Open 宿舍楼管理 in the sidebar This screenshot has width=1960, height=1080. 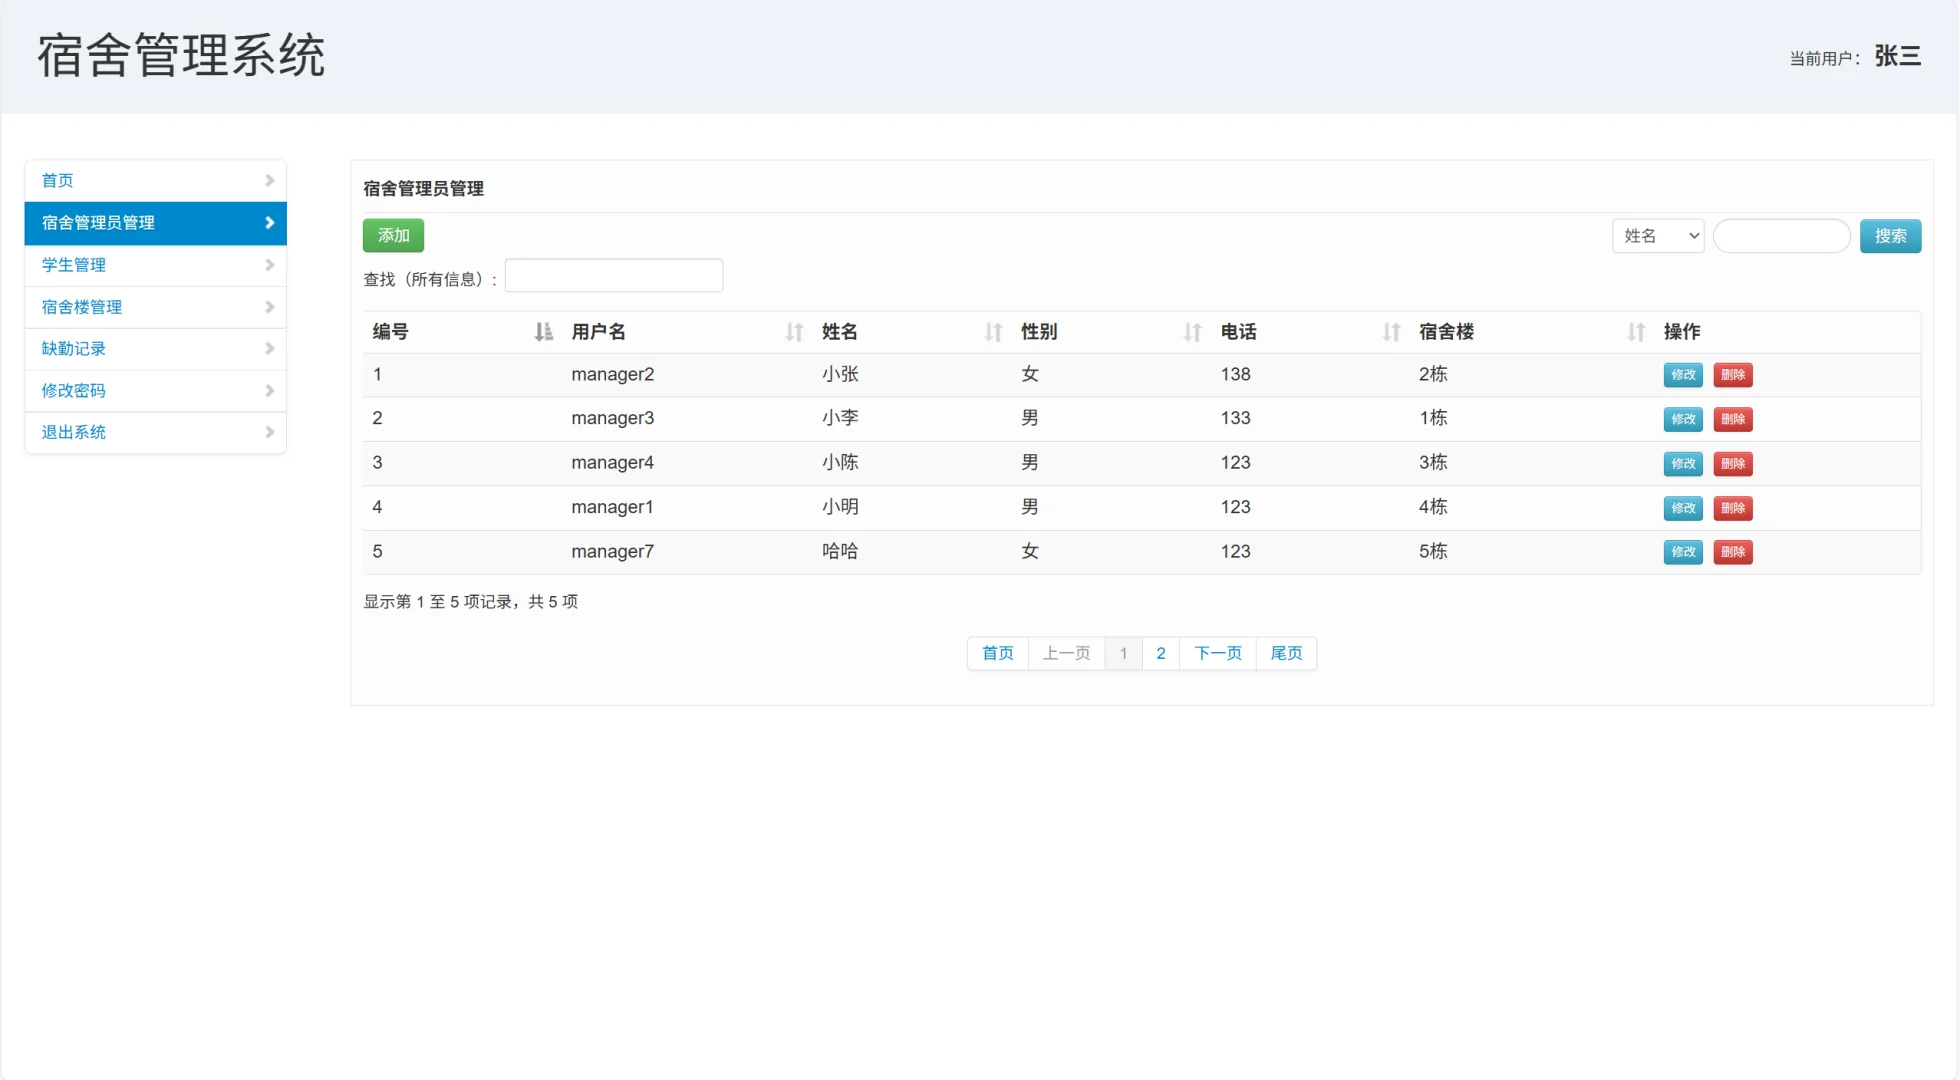pos(82,307)
